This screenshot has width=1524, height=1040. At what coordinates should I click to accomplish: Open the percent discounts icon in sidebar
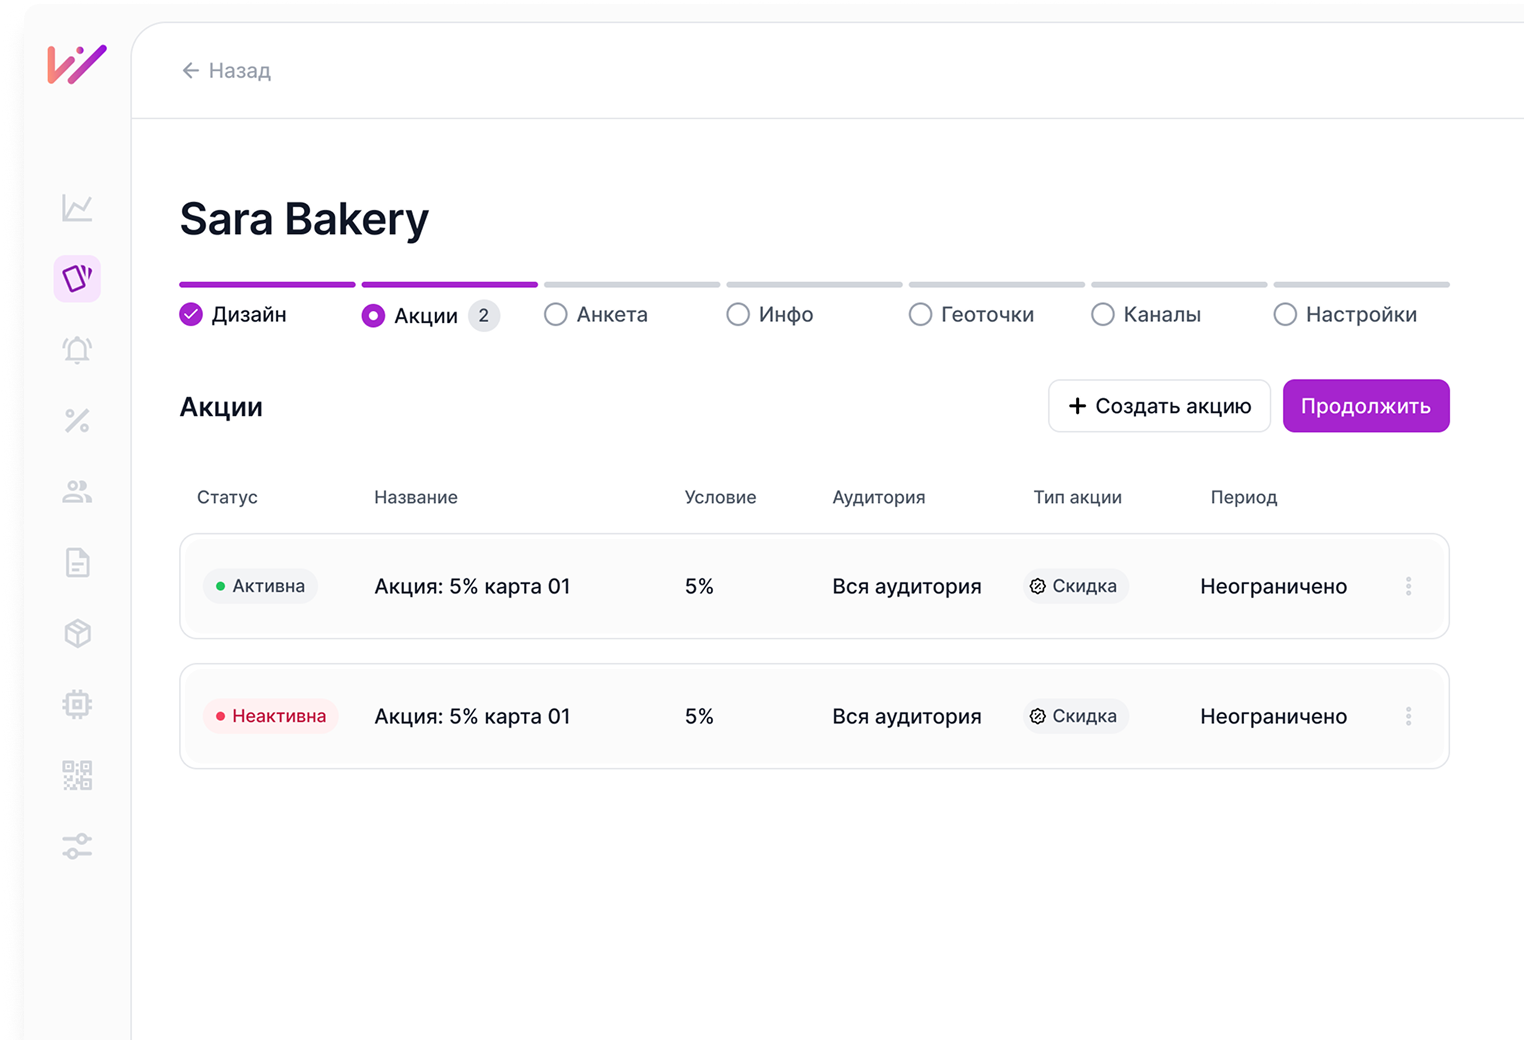pos(77,421)
